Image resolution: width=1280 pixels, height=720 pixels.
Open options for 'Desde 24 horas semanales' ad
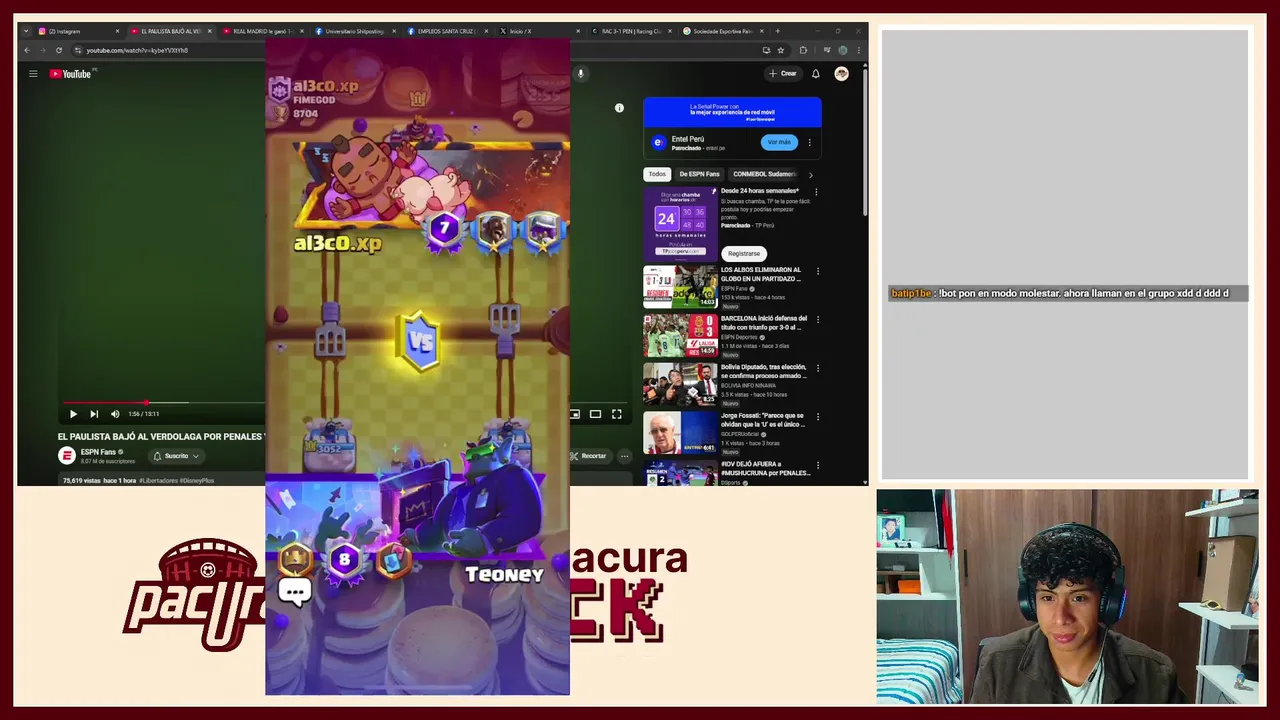click(816, 192)
